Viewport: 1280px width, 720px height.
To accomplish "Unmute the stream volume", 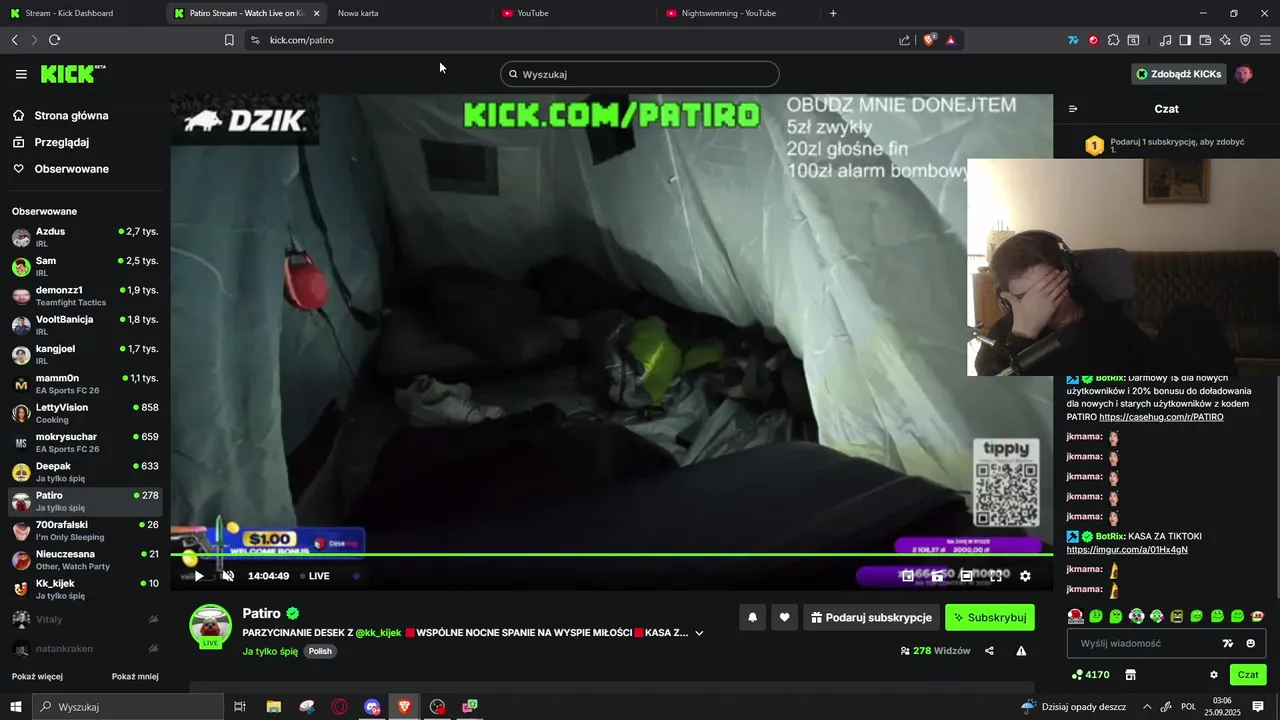I will point(228,576).
